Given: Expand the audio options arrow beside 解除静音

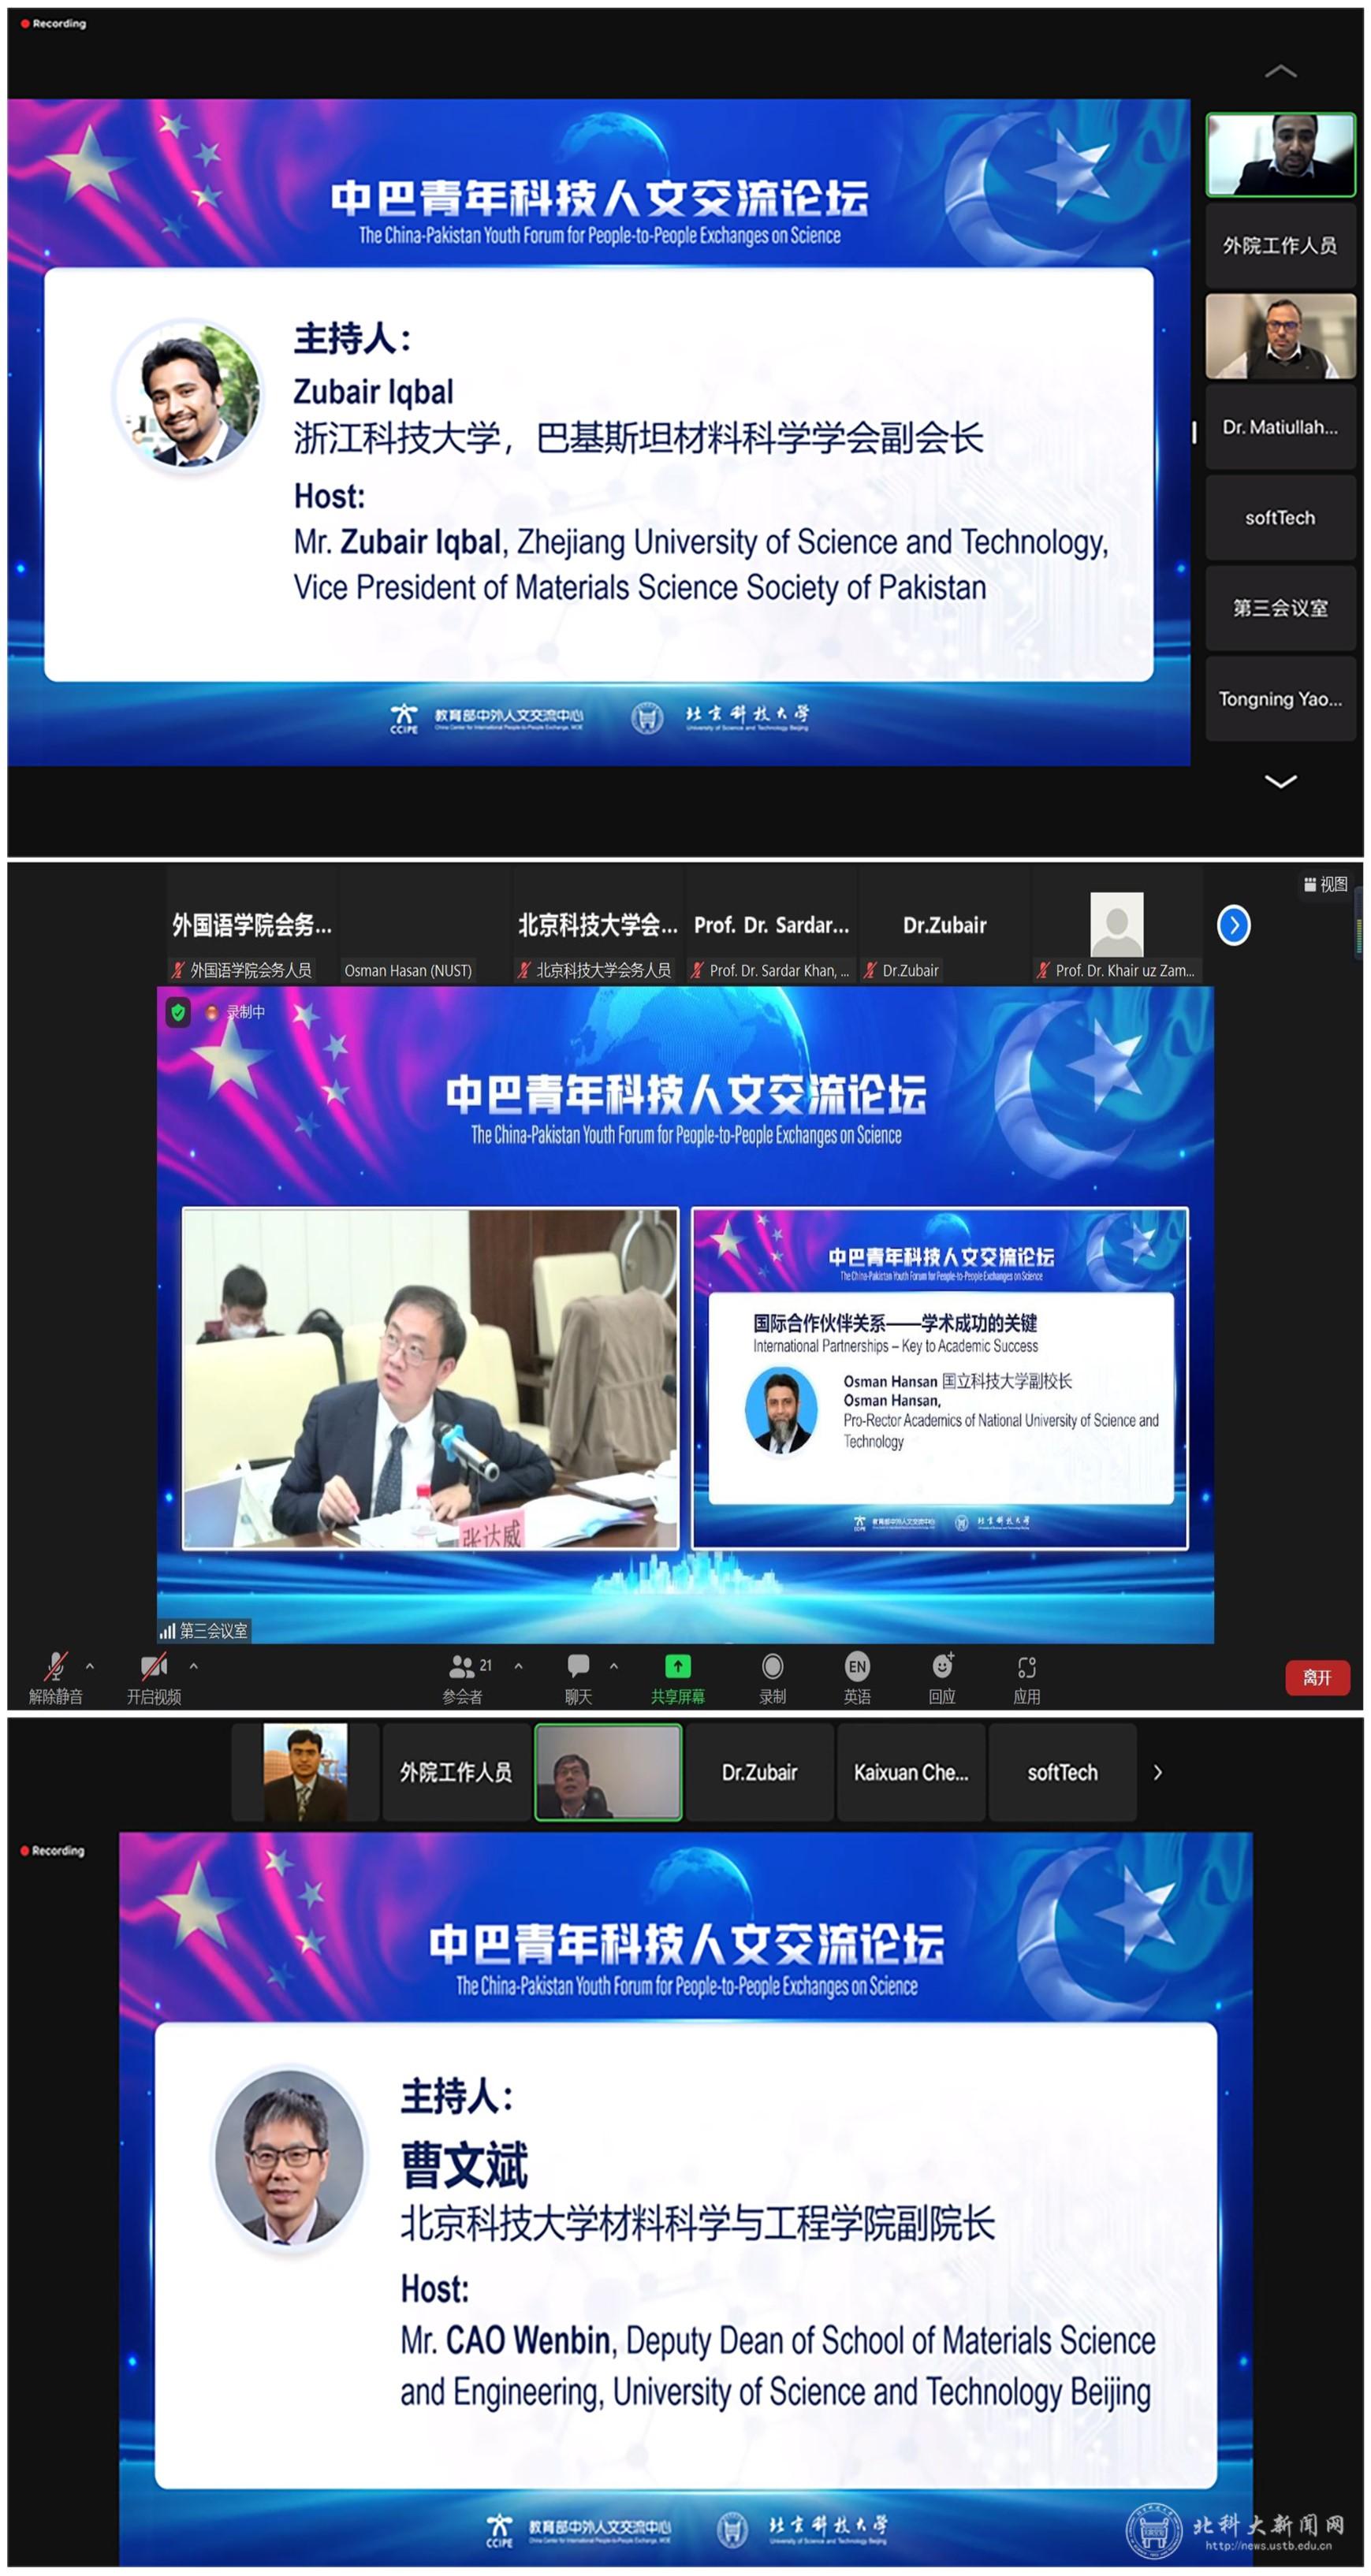Looking at the screenshot, I should (90, 1666).
